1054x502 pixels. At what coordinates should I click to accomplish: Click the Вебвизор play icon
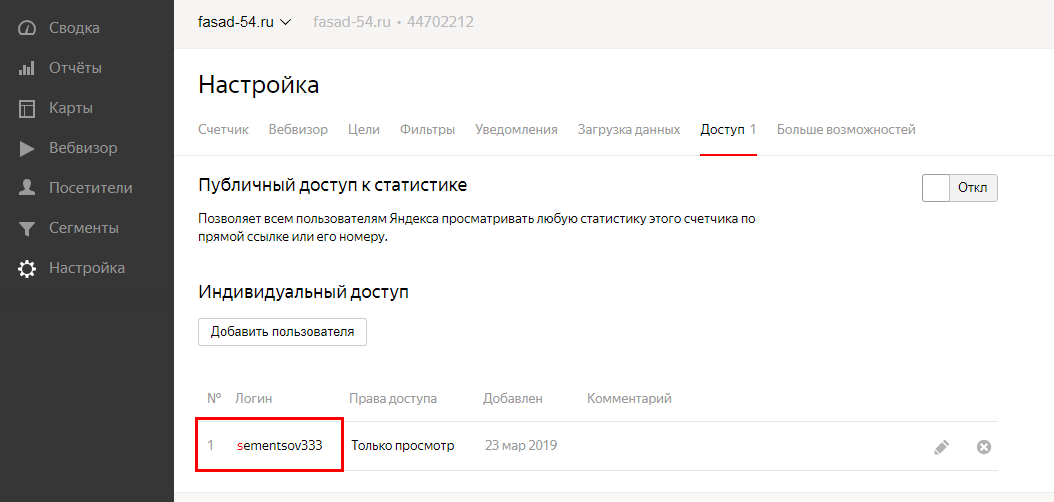point(26,149)
